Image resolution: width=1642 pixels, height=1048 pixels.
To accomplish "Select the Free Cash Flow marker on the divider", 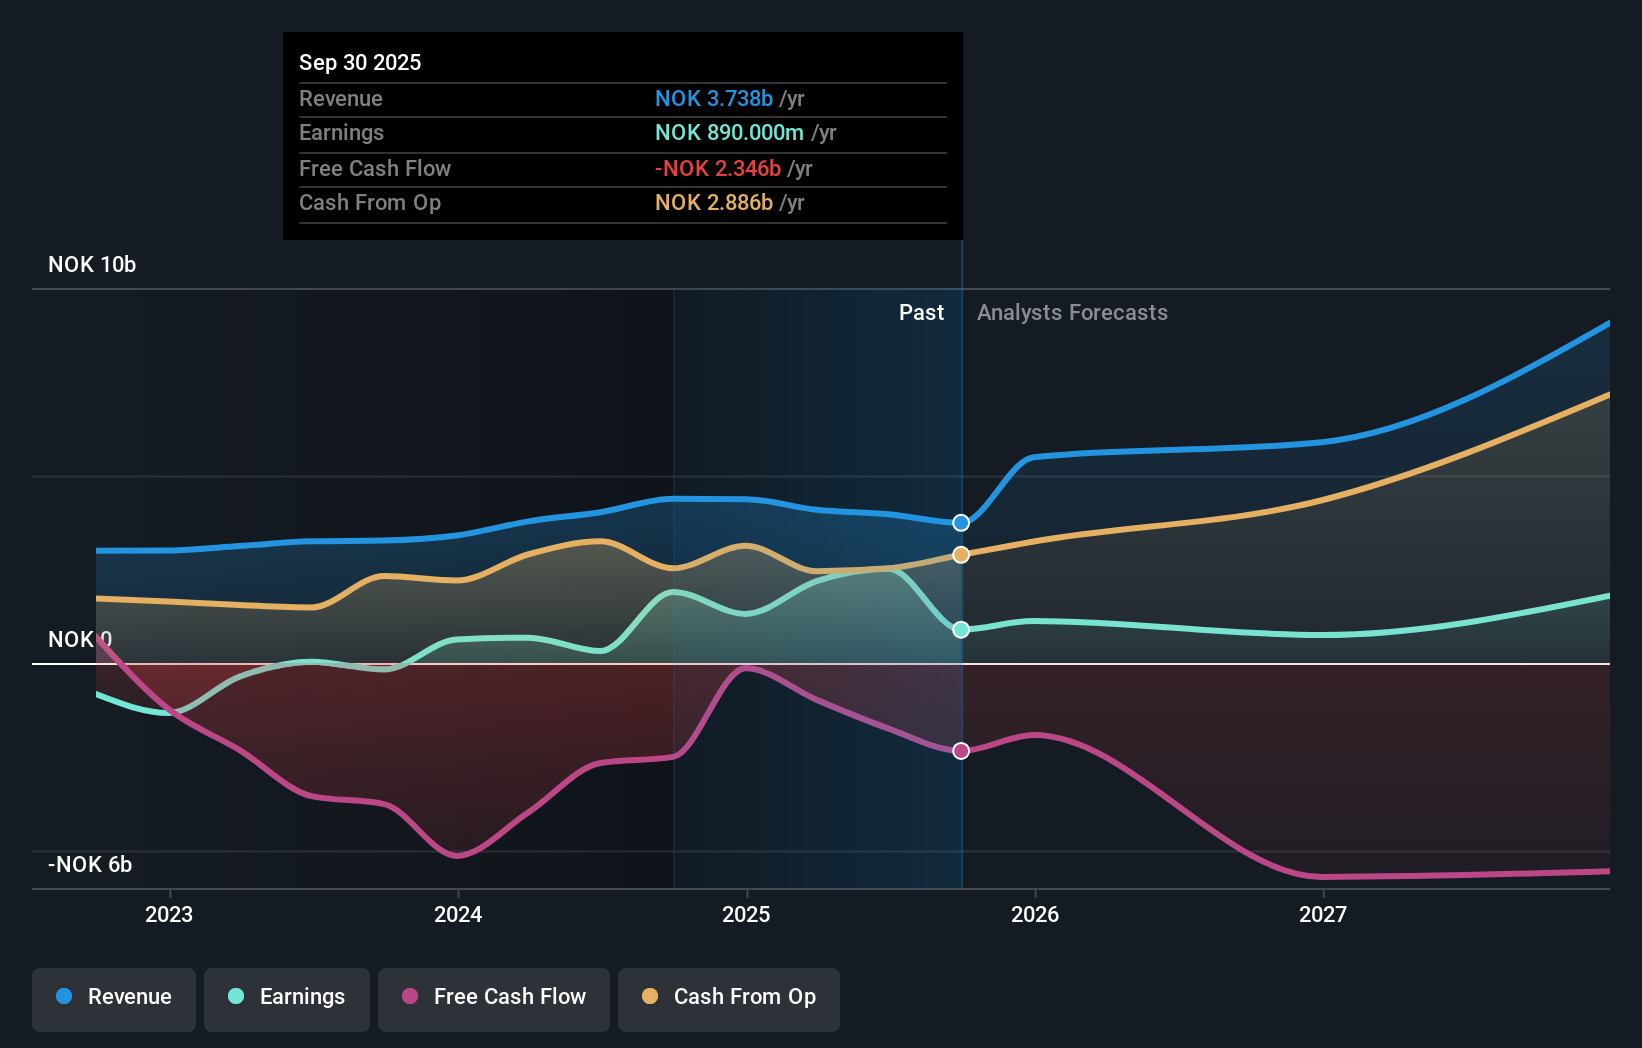I will pos(960,750).
